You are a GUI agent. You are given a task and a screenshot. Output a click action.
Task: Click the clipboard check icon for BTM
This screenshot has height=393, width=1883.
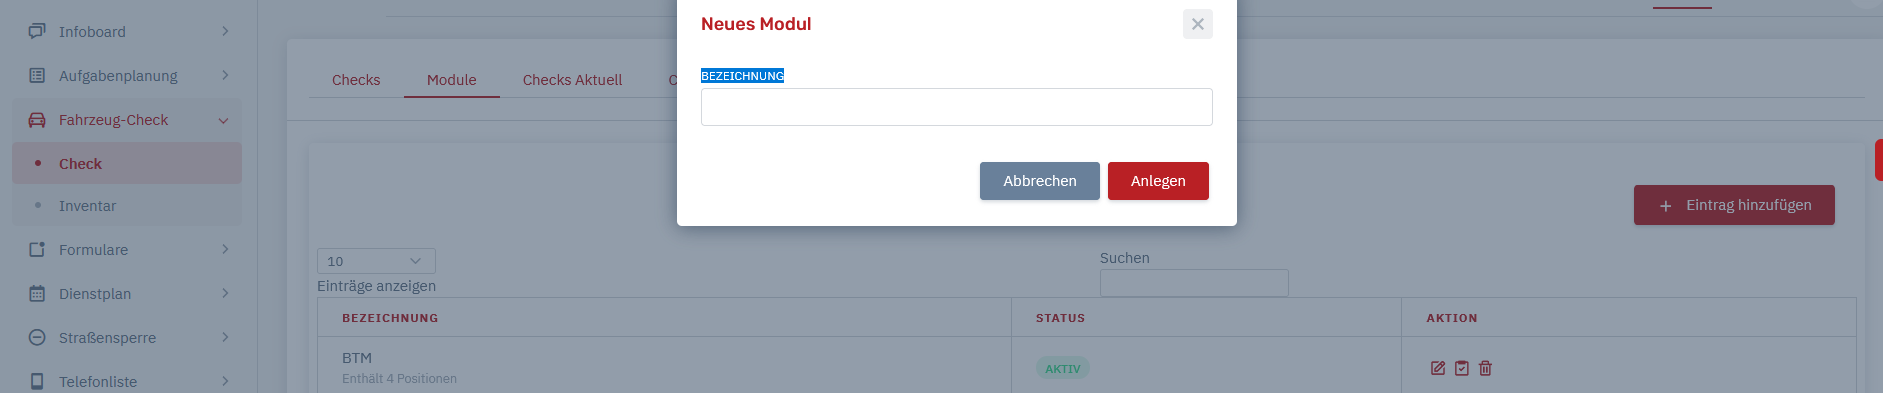[x=1462, y=368]
